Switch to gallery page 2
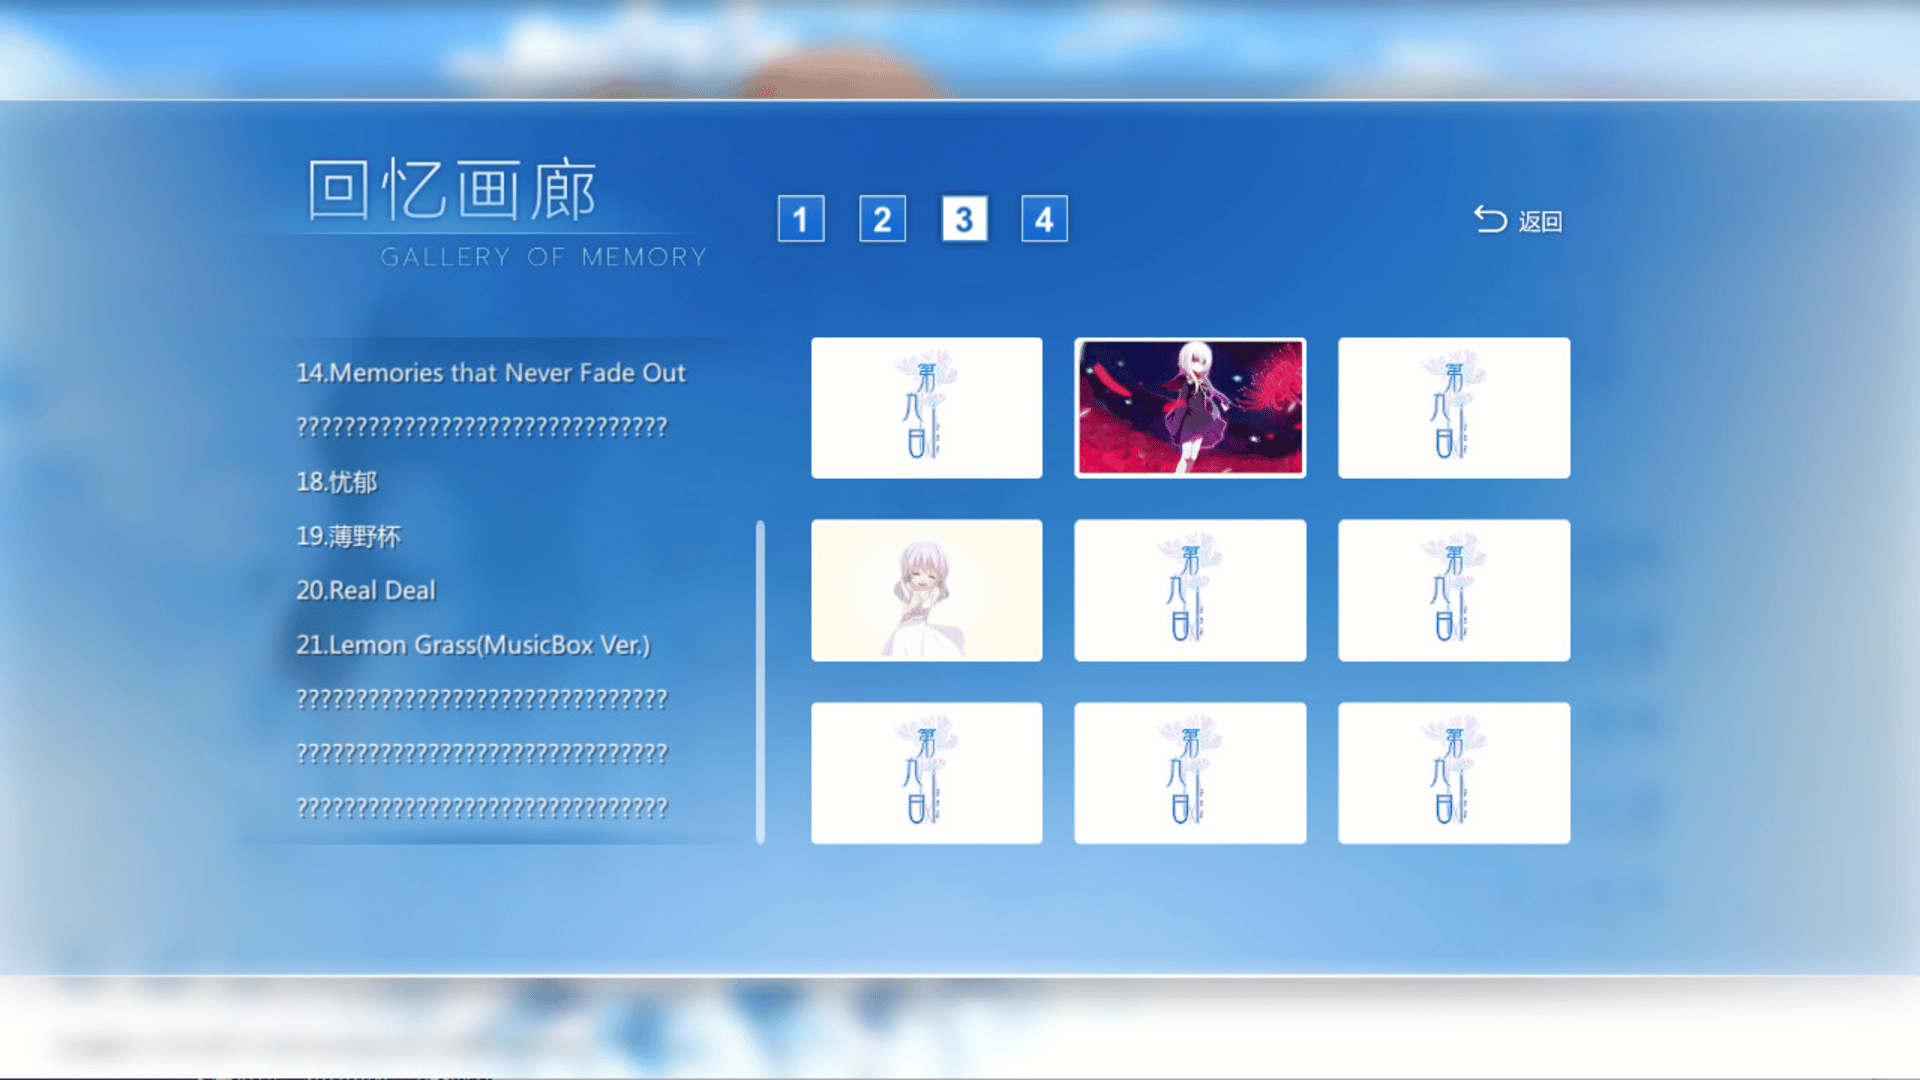Viewport: 1920px width, 1080px height. (882, 219)
